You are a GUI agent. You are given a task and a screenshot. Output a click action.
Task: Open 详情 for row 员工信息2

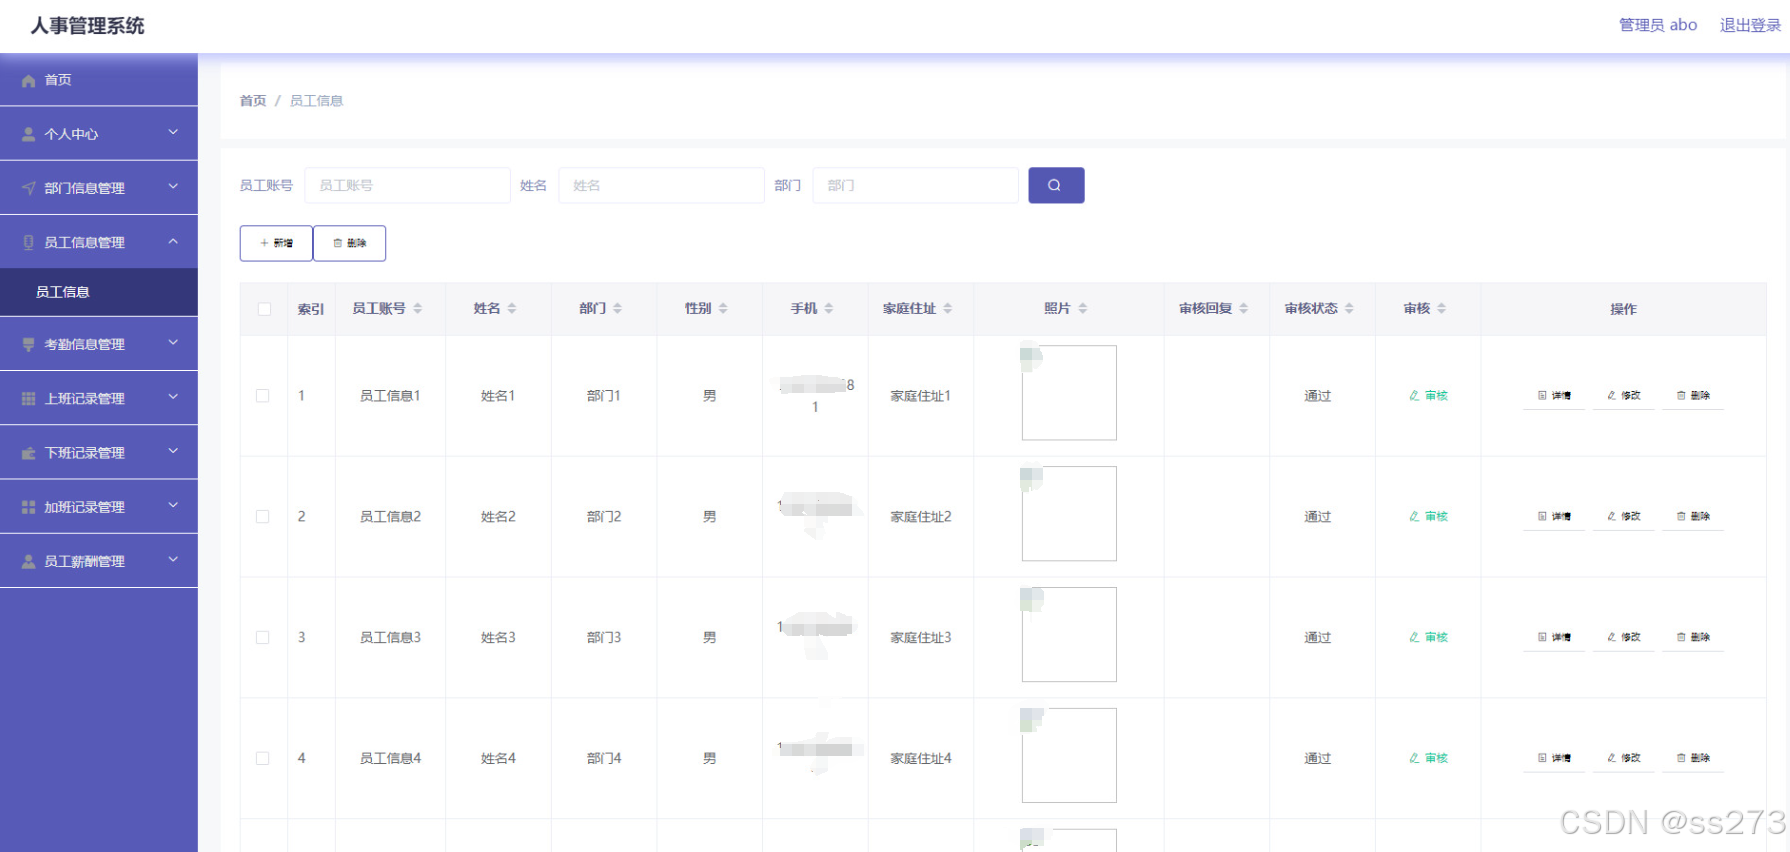click(1554, 517)
